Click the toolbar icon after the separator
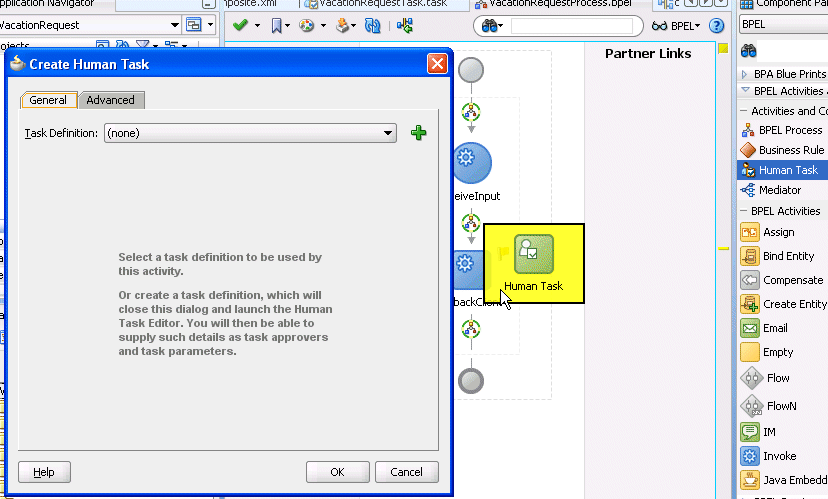This screenshot has width=828, height=499. pyautogui.click(x=405, y=25)
